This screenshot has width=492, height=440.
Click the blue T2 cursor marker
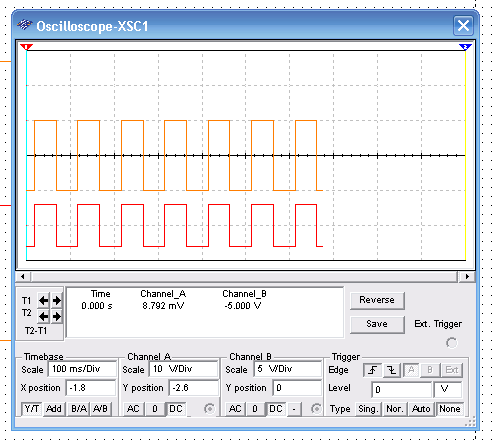coord(465,47)
